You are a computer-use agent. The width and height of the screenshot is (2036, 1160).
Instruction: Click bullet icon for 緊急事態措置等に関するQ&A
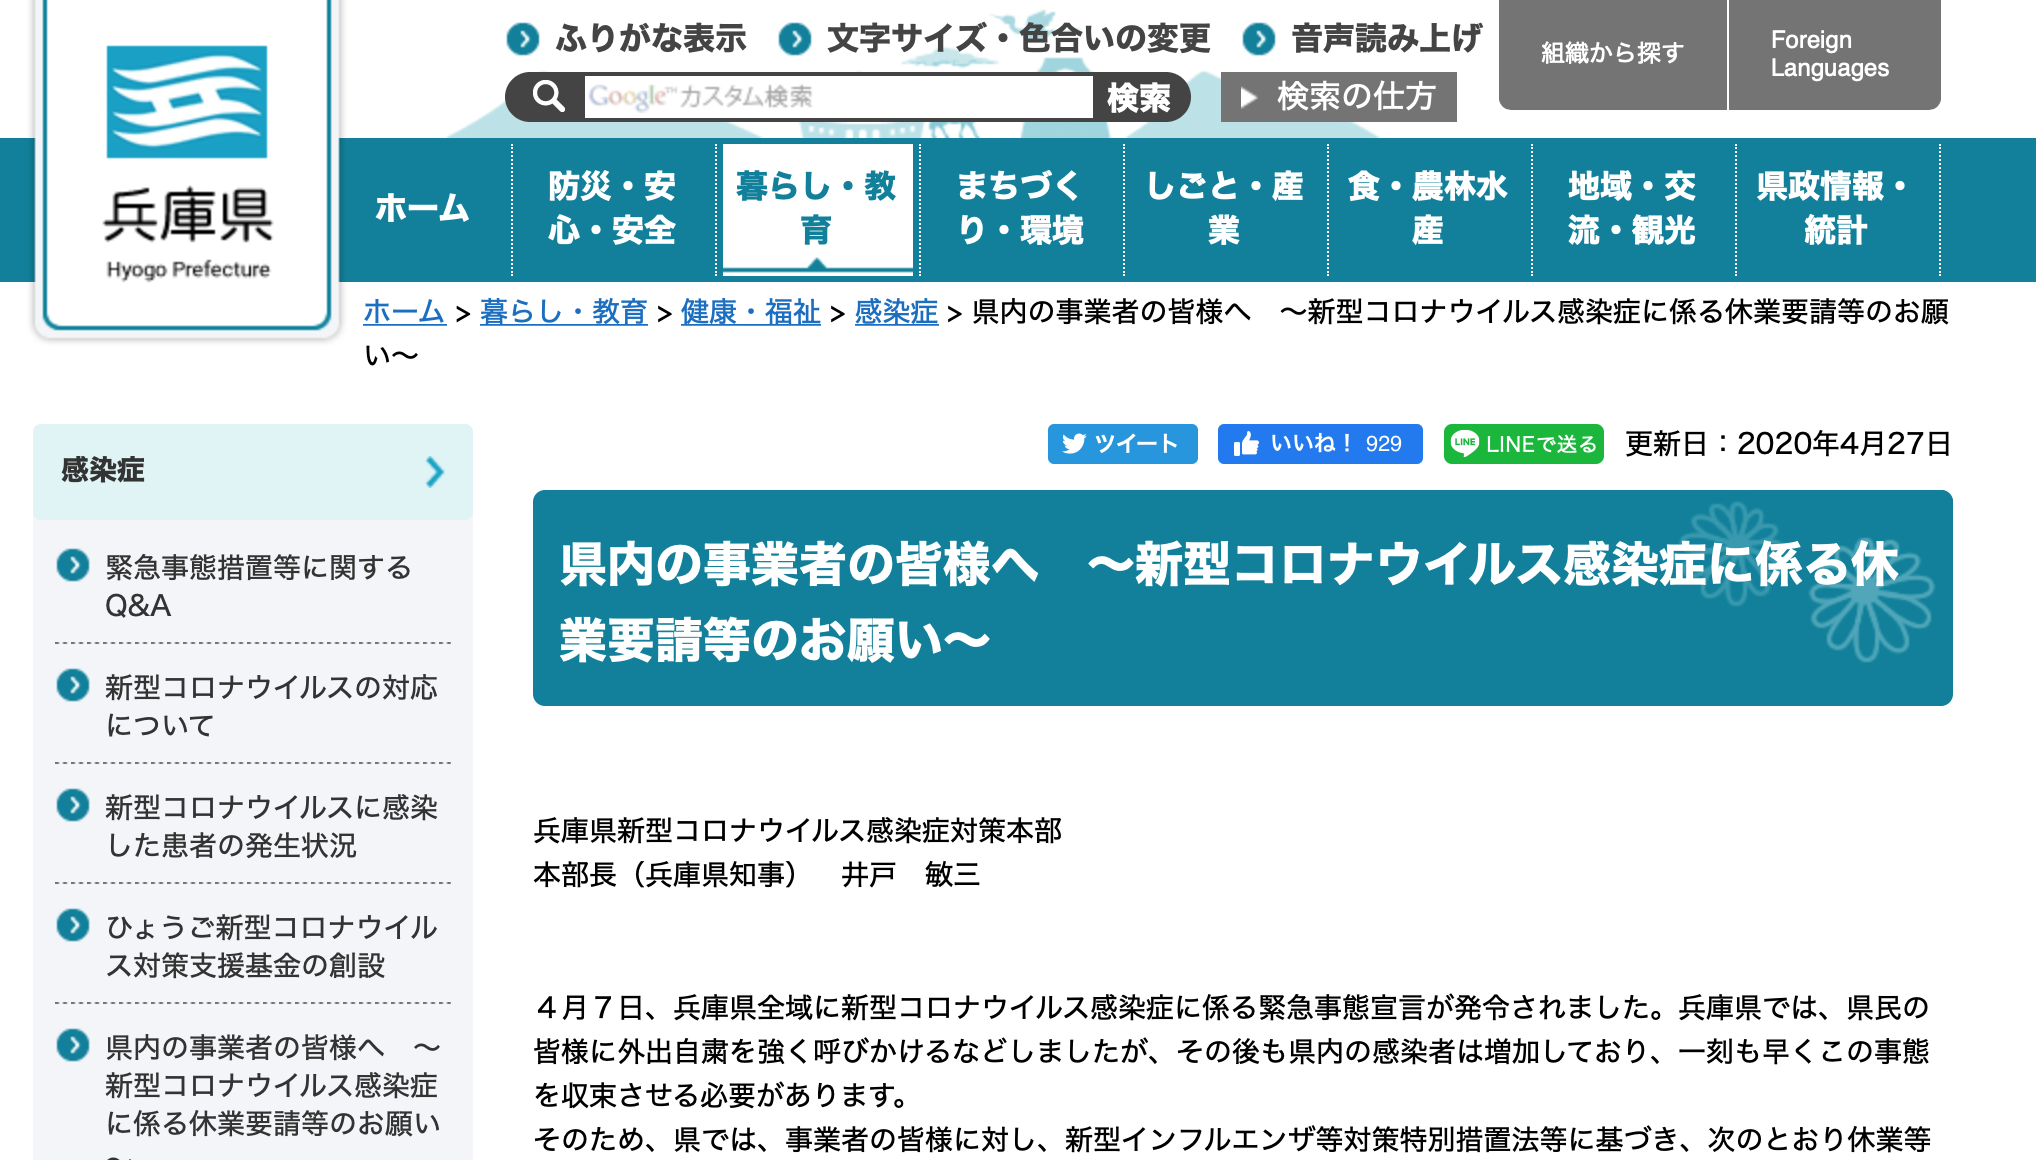coord(73,566)
